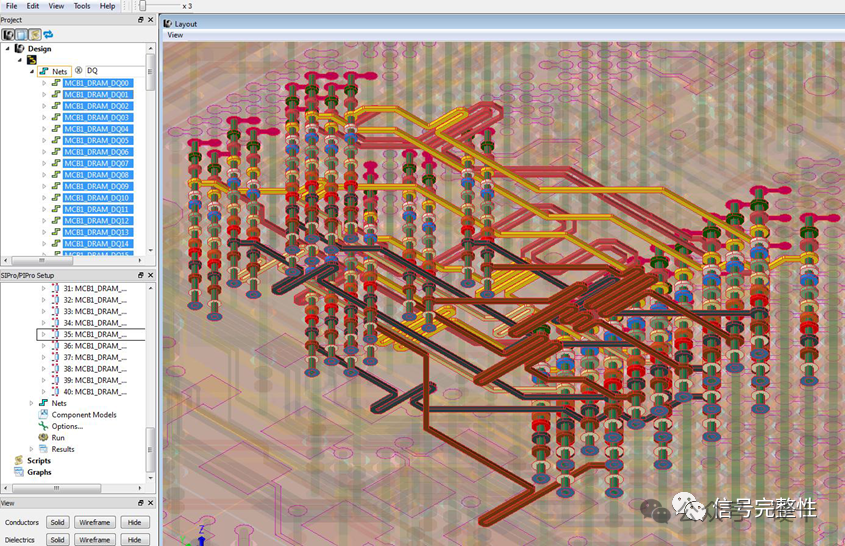Image resolution: width=845 pixels, height=546 pixels.
Task: Select the 32: MCB1_DRAM entry
Action: (95, 300)
